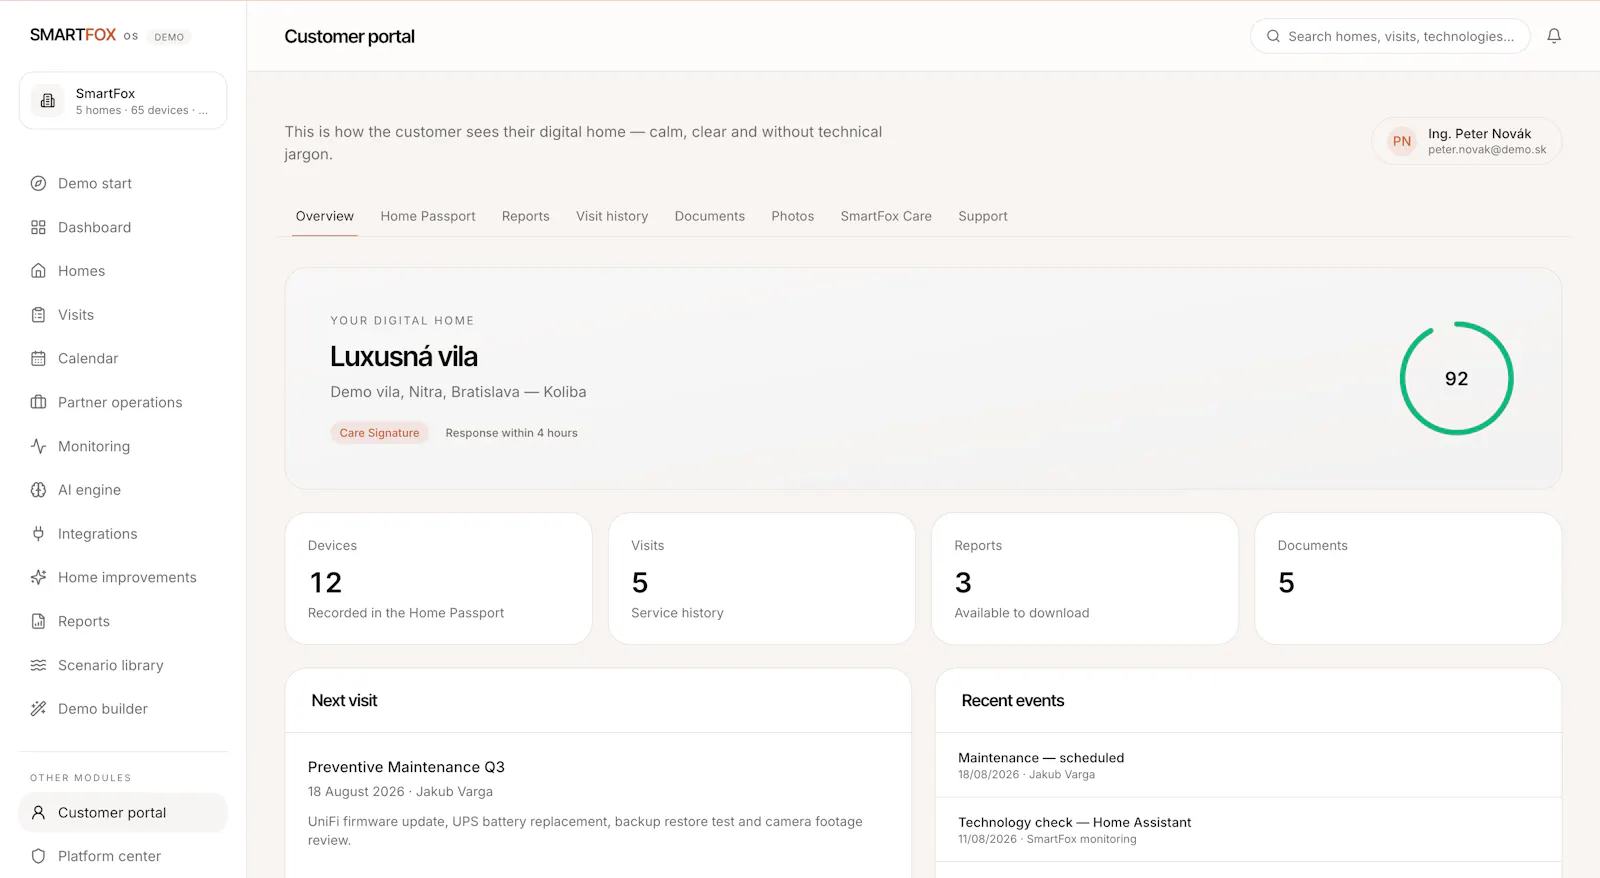Click the Customer portal page title
Viewport: 1600px width, 878px height.
pyautogui.click(x=349, y=37)
